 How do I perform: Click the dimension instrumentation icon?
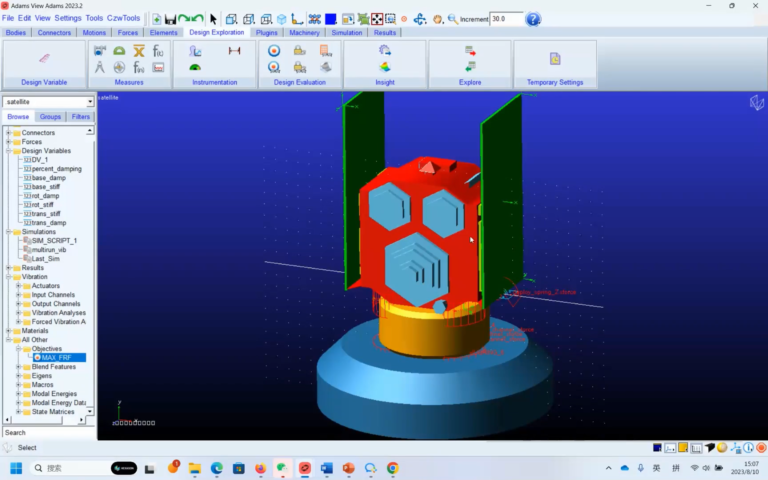click(x=234, y=50)
